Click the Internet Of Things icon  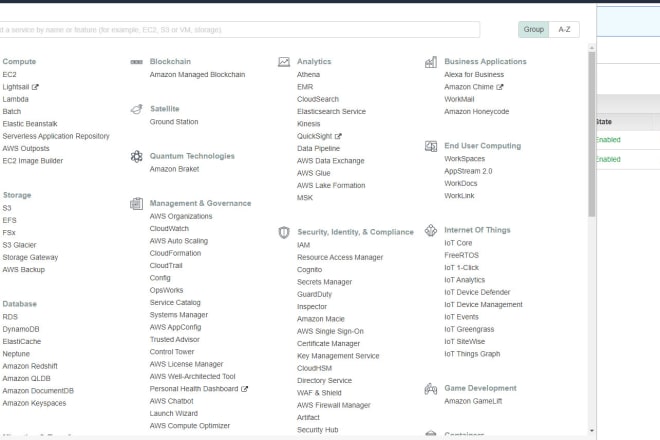431,230
